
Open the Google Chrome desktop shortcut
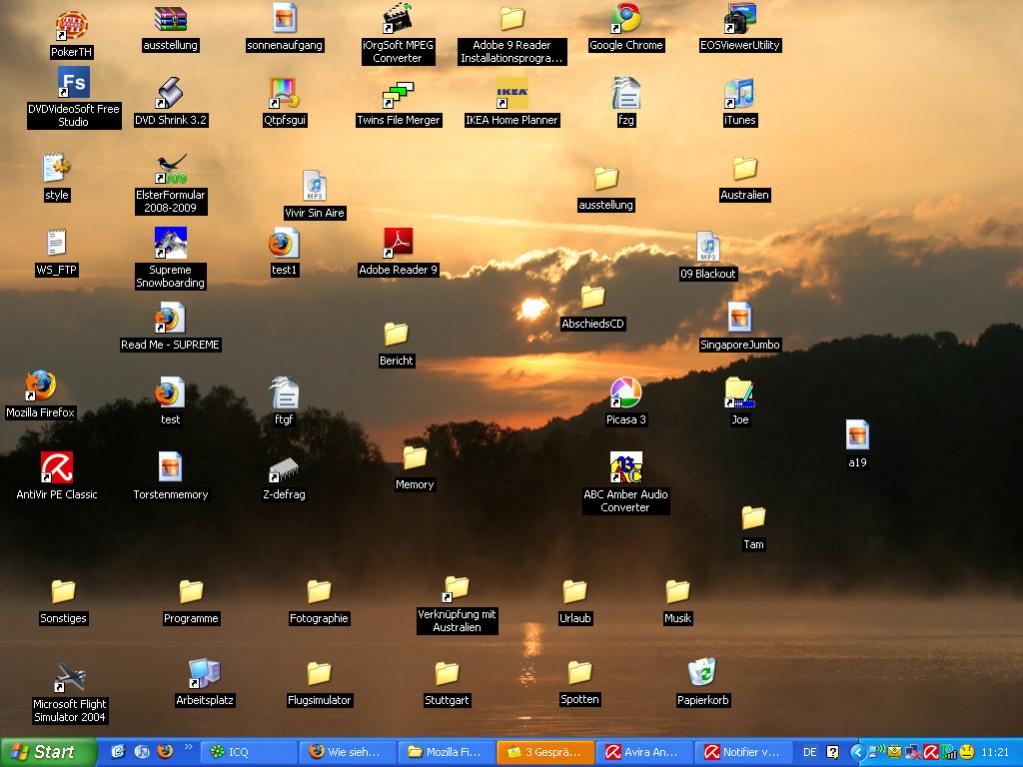[x=626, y=19]
